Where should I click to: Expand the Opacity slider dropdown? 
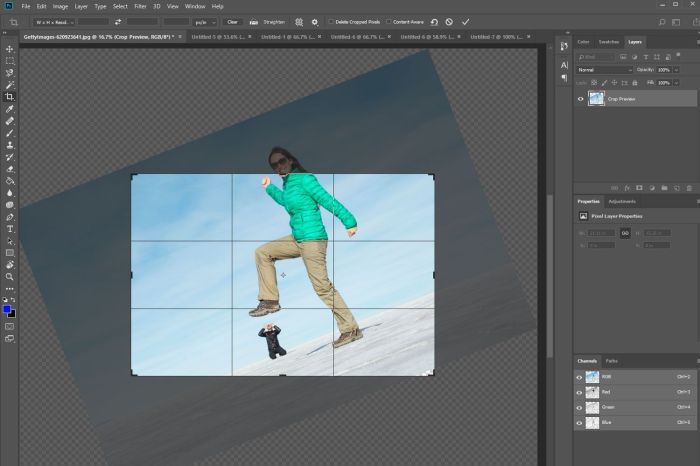[676, 70]
